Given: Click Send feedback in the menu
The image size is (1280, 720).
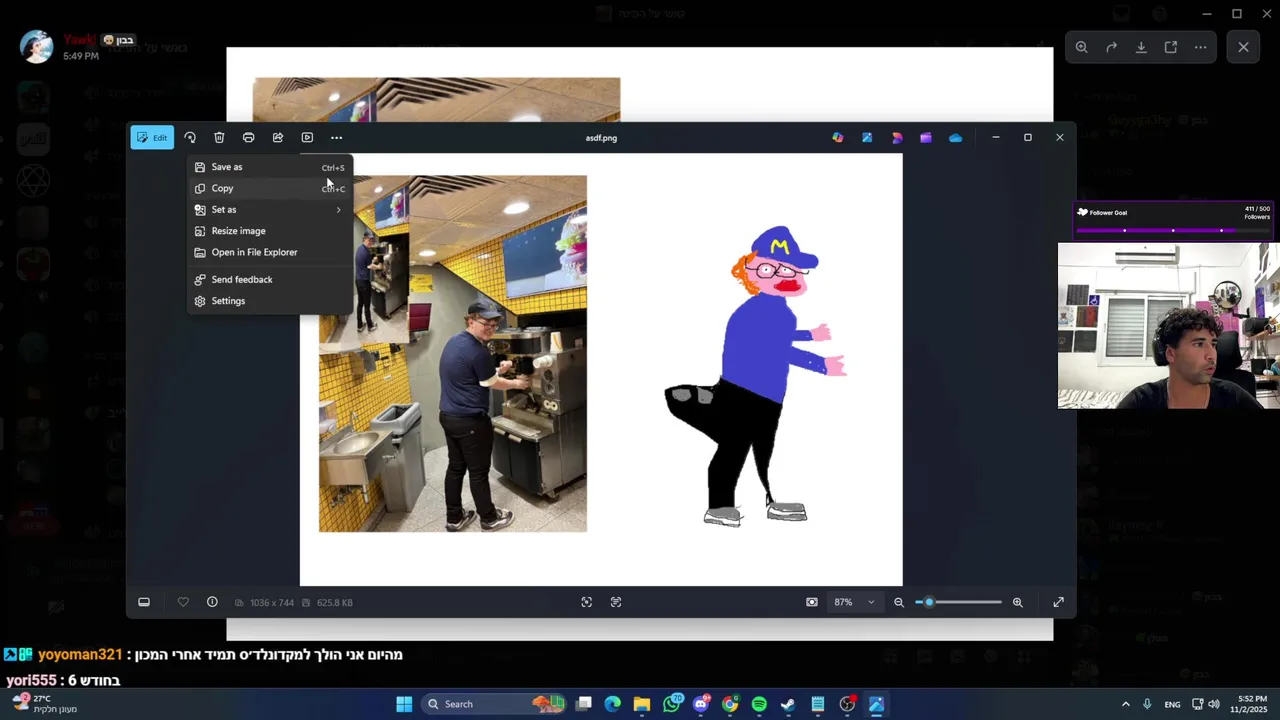Looking at the screenshot, I should (270, 279).
